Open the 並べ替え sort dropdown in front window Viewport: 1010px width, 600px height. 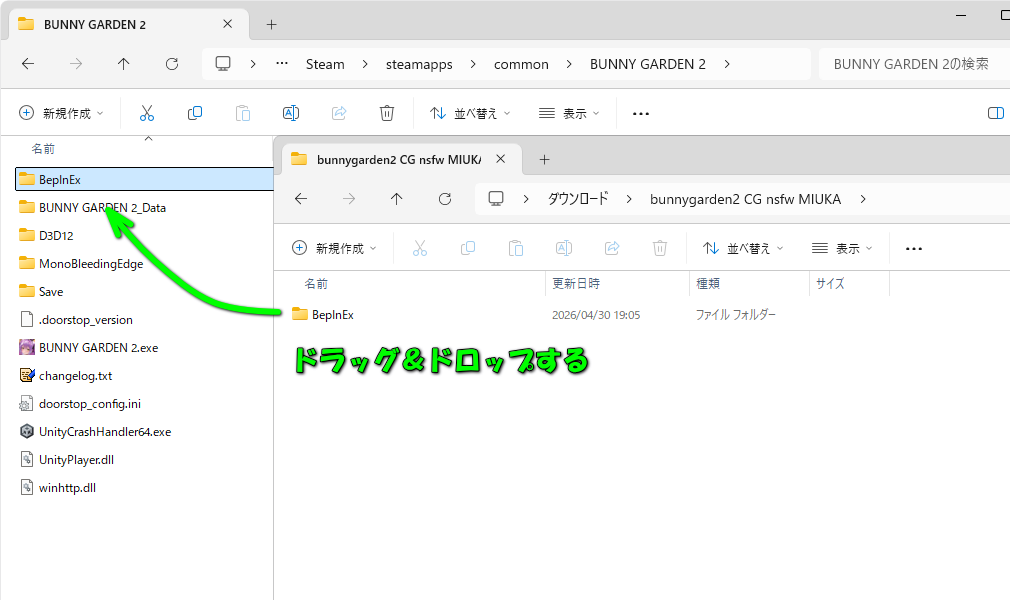743,248
